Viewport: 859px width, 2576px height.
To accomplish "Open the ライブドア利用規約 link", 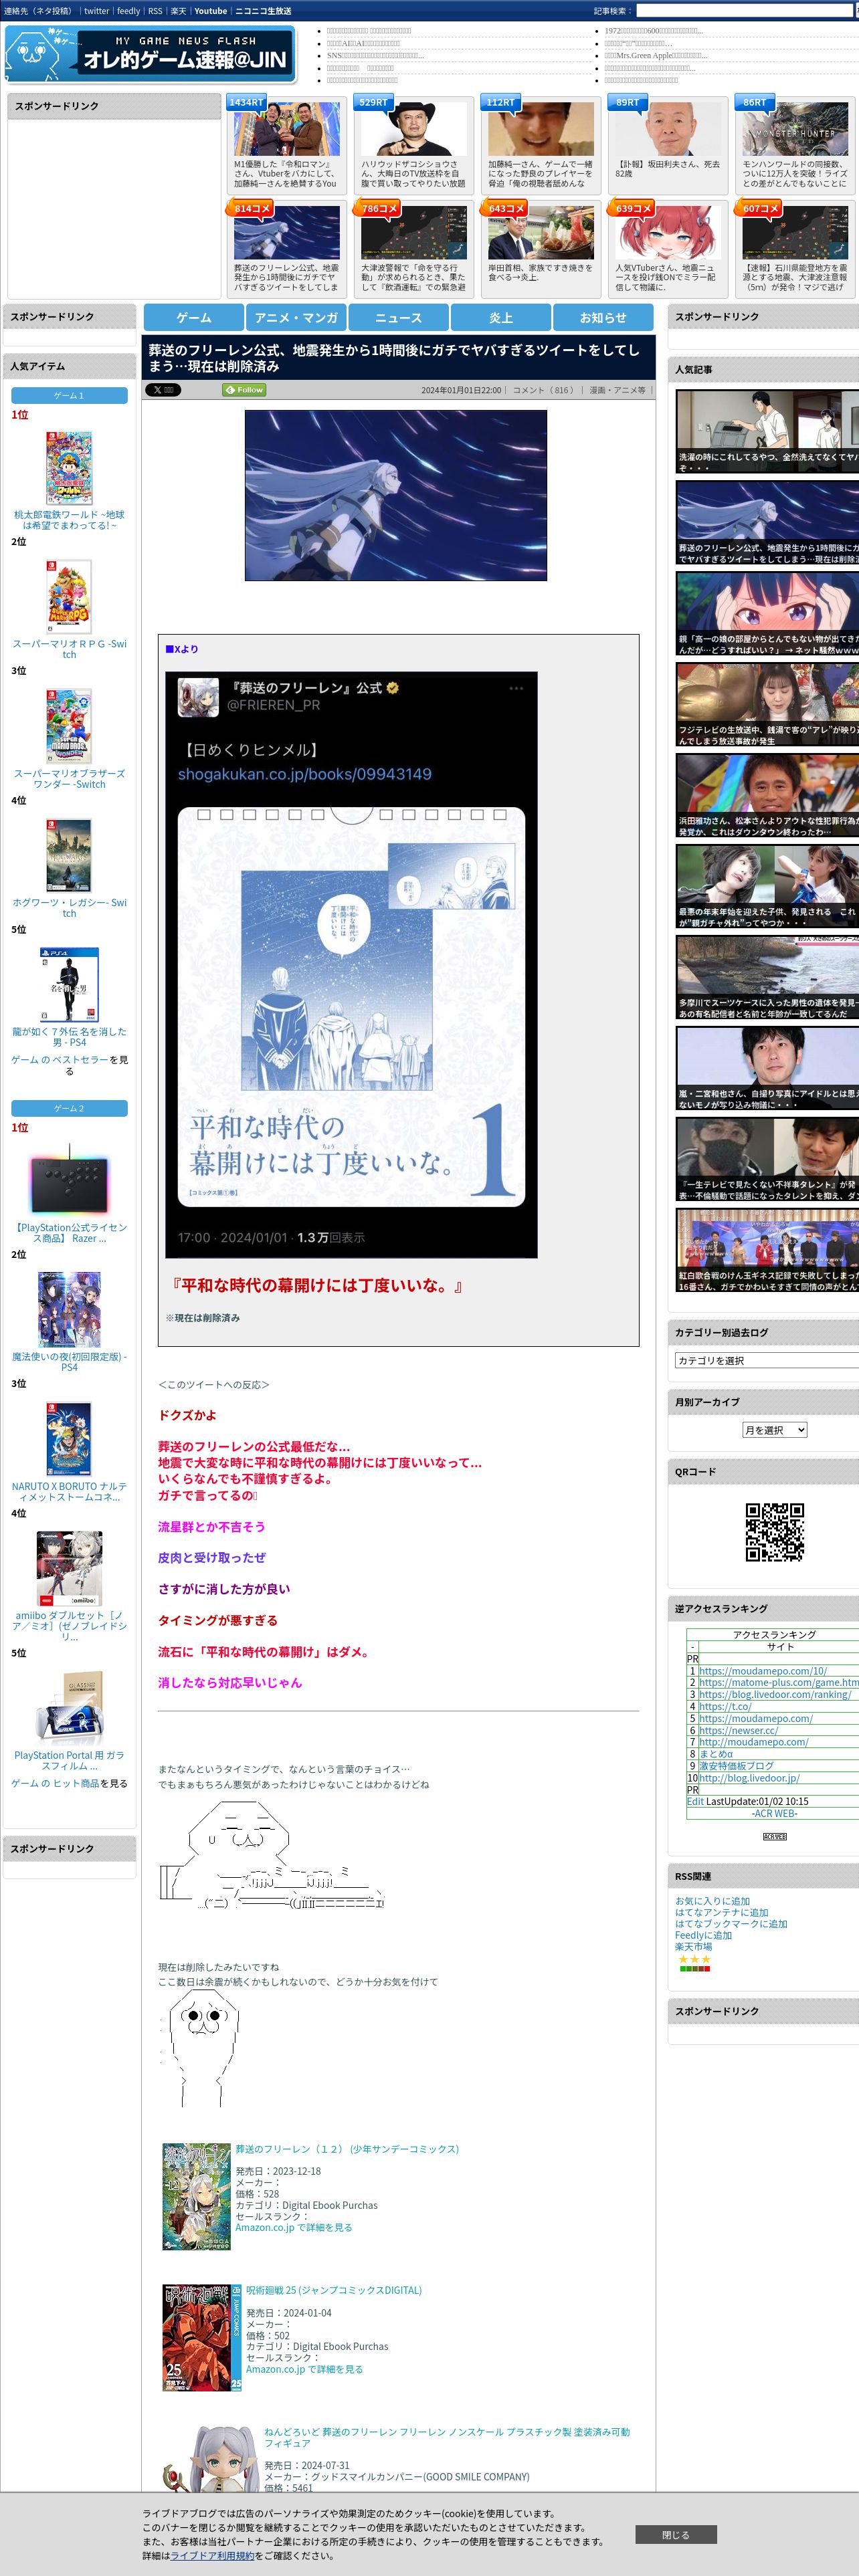I will [x=212, y=2556].
